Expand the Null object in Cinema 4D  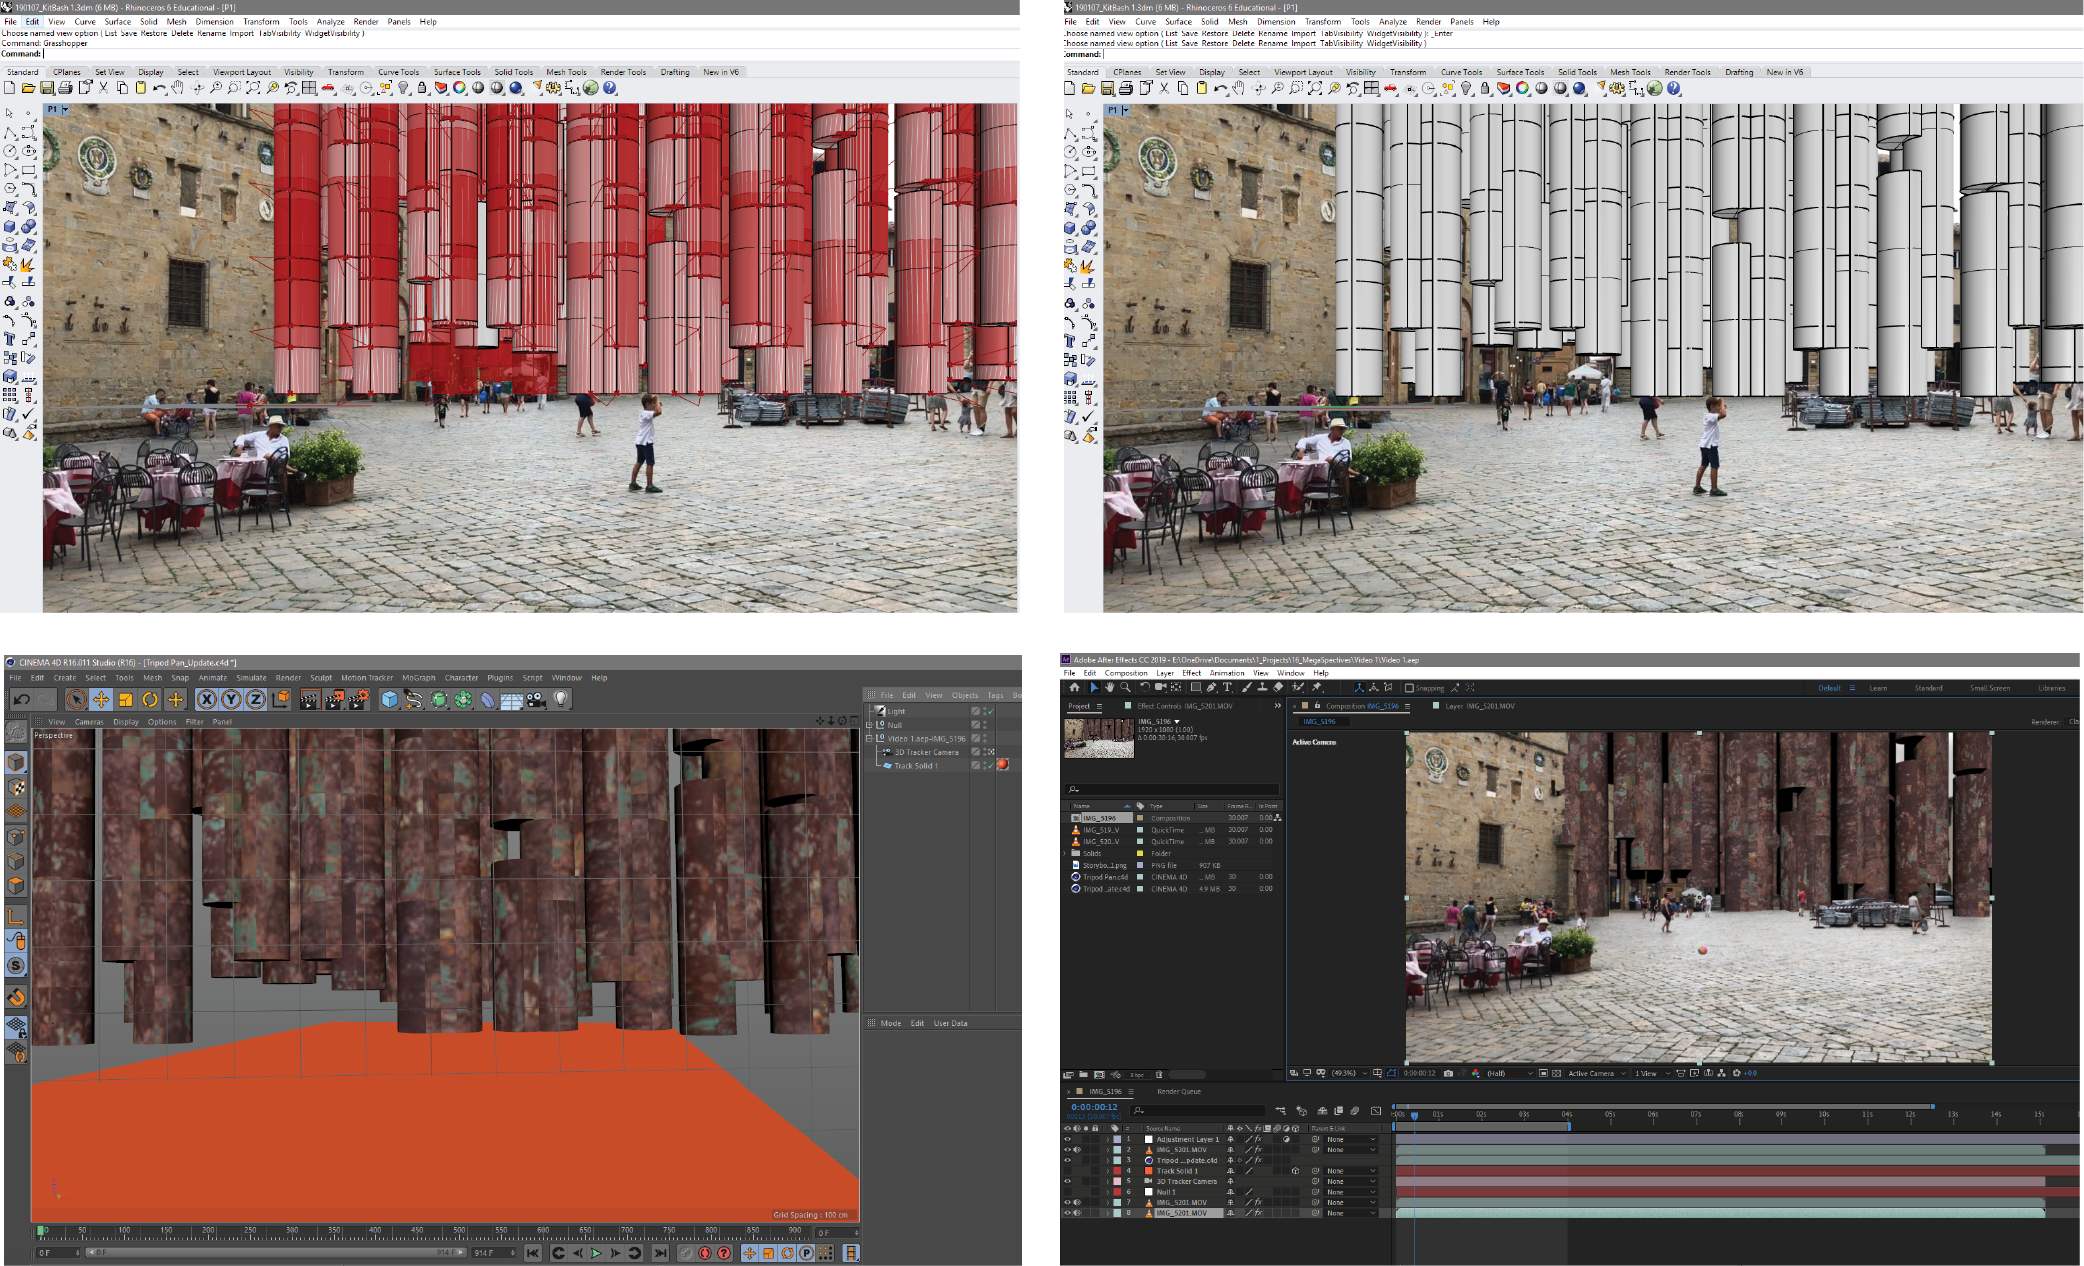click(870, 725)
